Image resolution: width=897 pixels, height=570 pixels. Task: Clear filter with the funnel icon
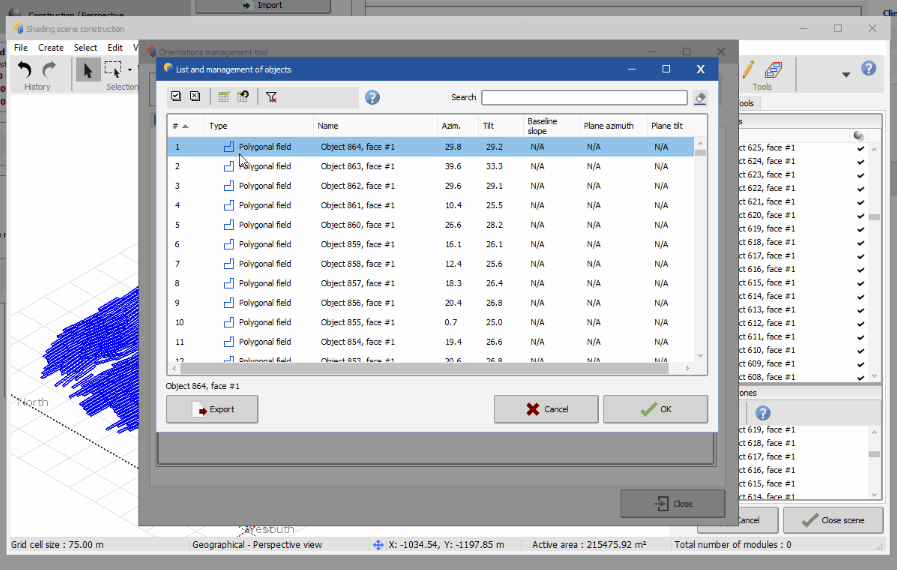pyautogui.click(x=271, y=97)
